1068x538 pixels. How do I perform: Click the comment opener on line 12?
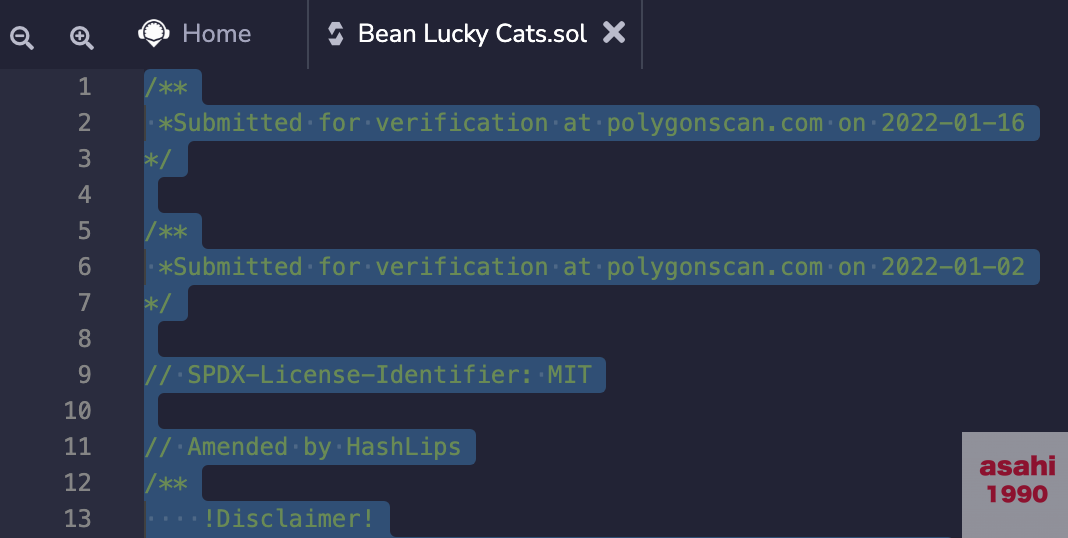tap(166, 483)
